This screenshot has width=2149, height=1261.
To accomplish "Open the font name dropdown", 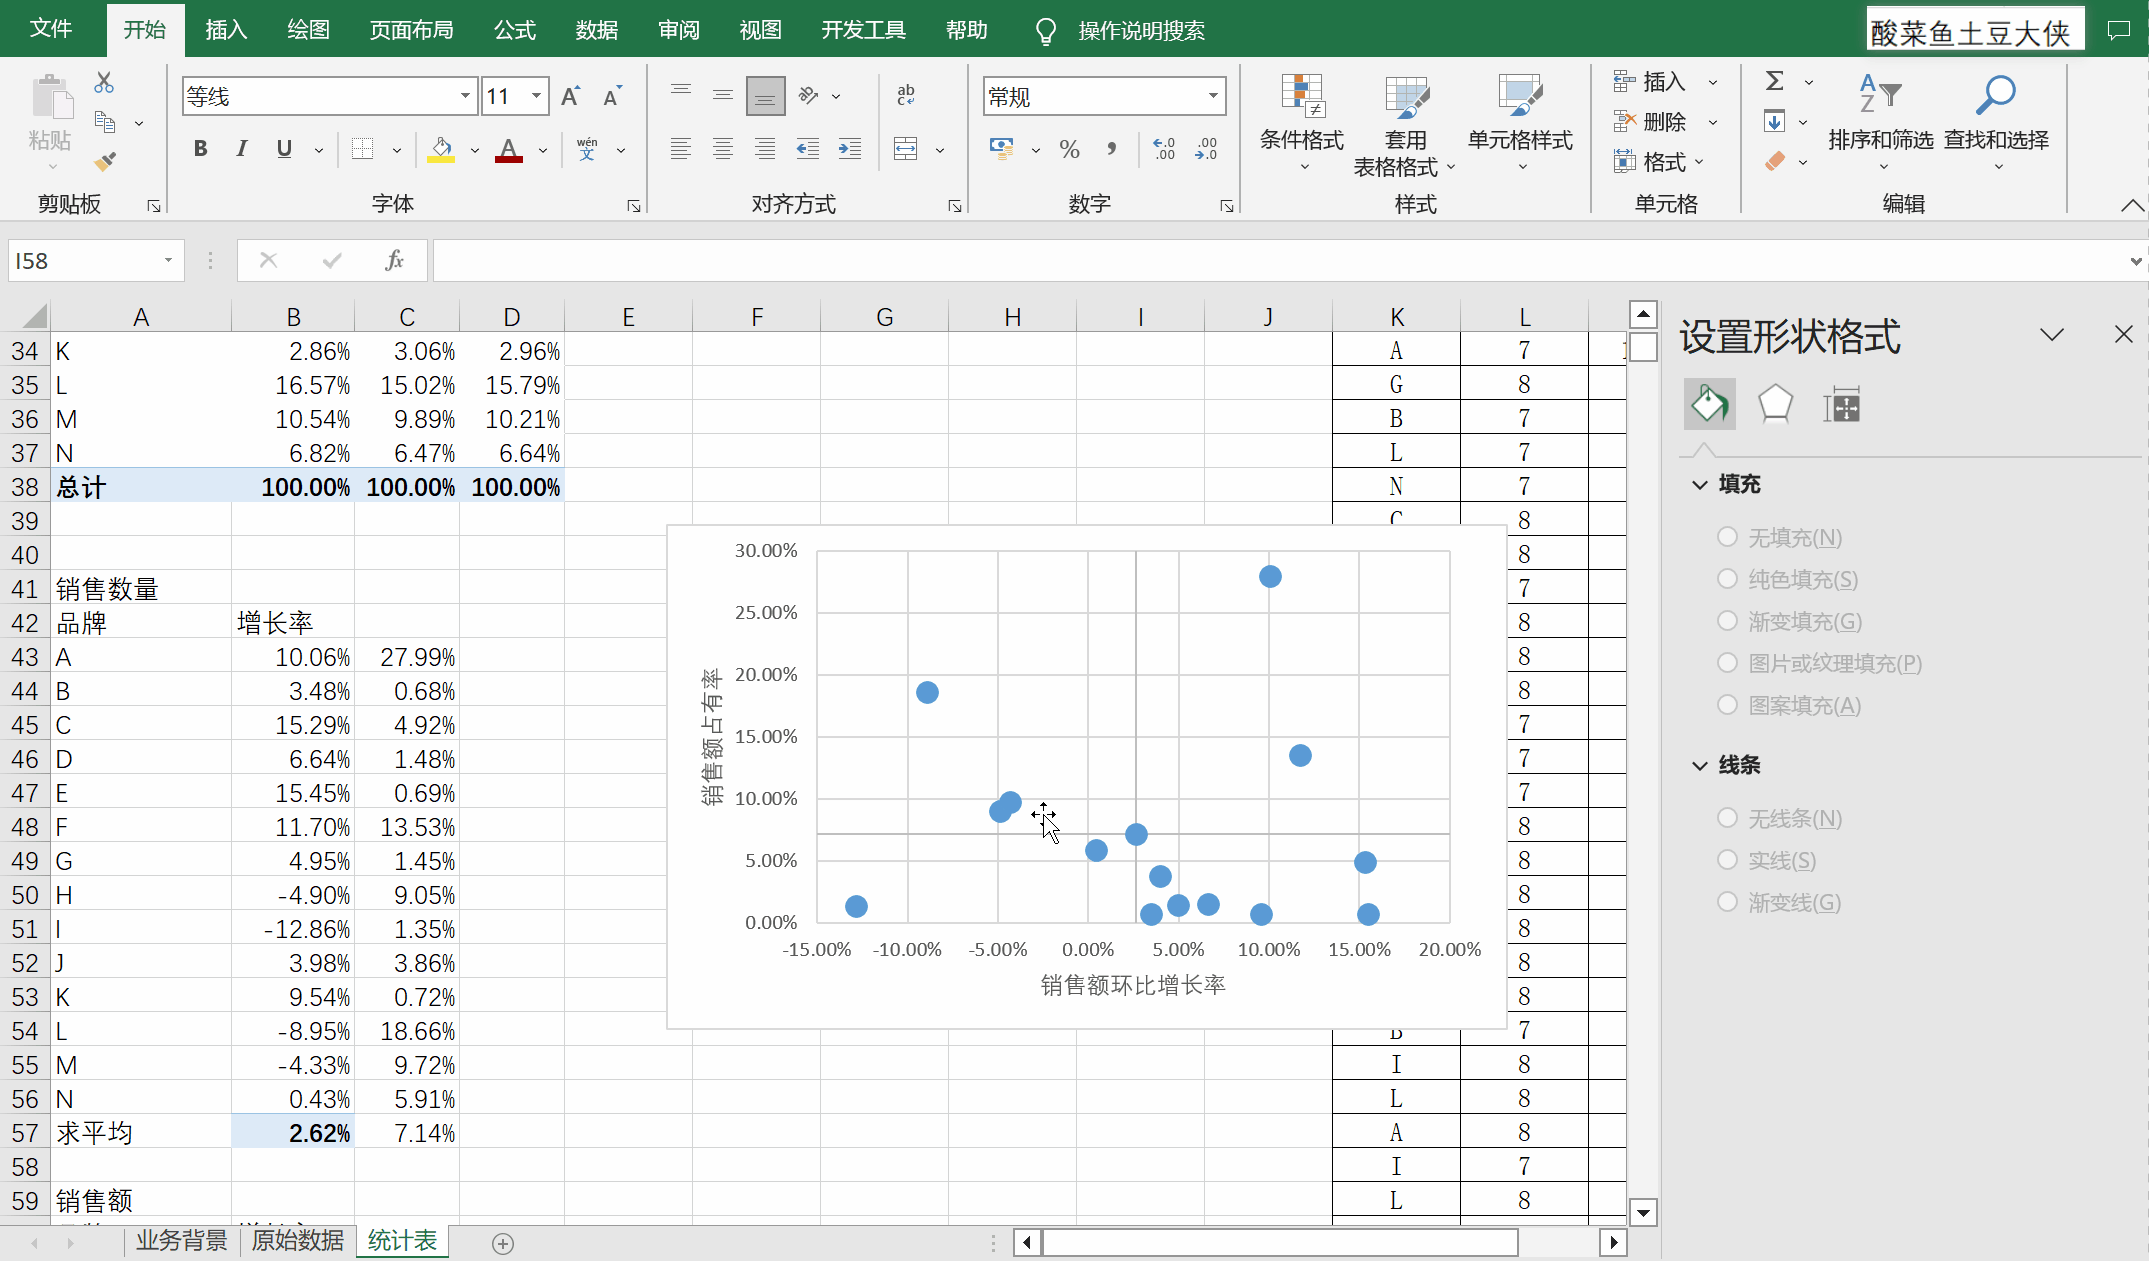I will pyautogui.click(x=465, y=97).
